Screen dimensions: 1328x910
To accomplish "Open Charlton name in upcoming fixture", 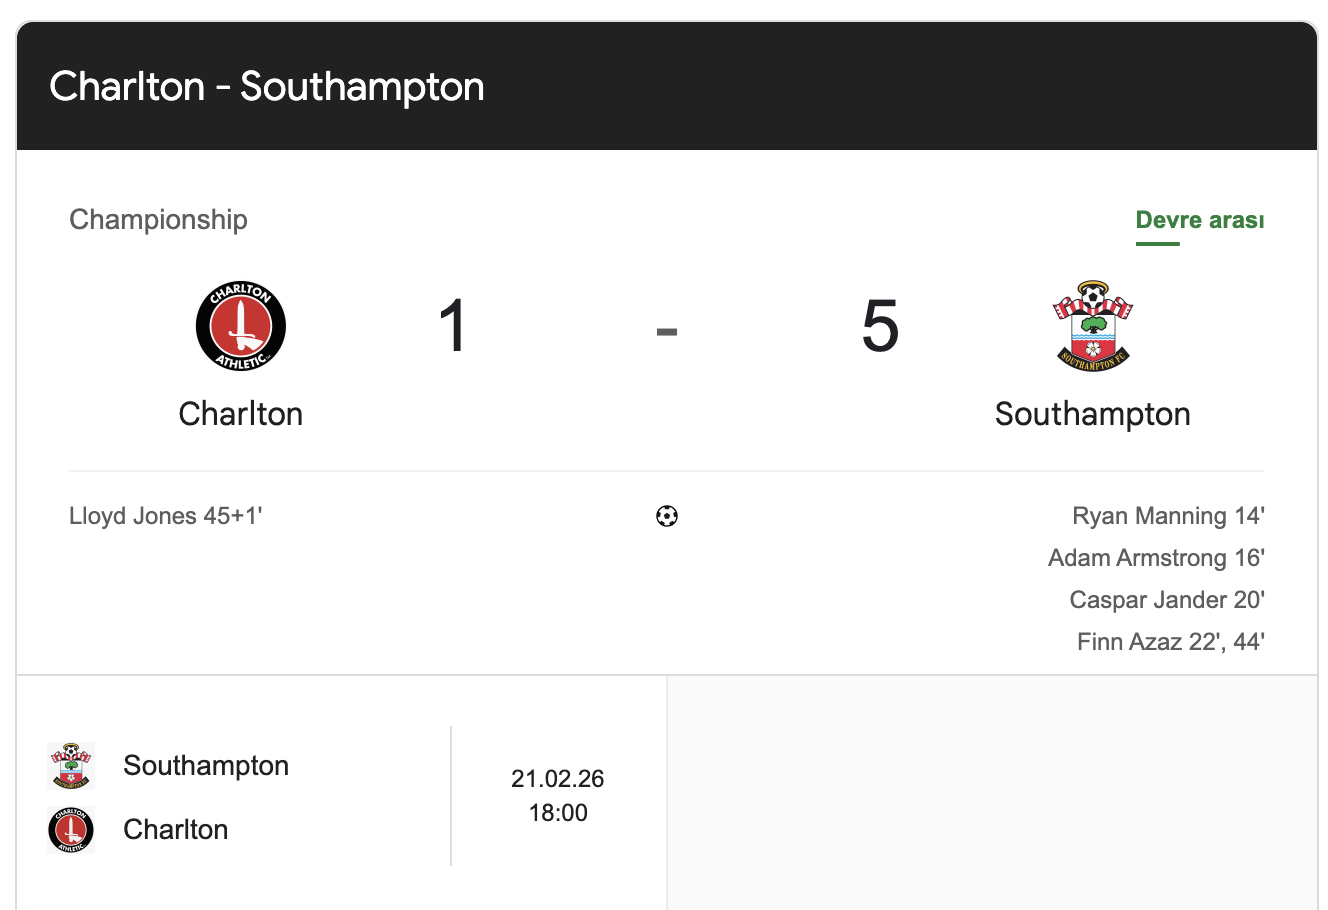I will point(176,830).
